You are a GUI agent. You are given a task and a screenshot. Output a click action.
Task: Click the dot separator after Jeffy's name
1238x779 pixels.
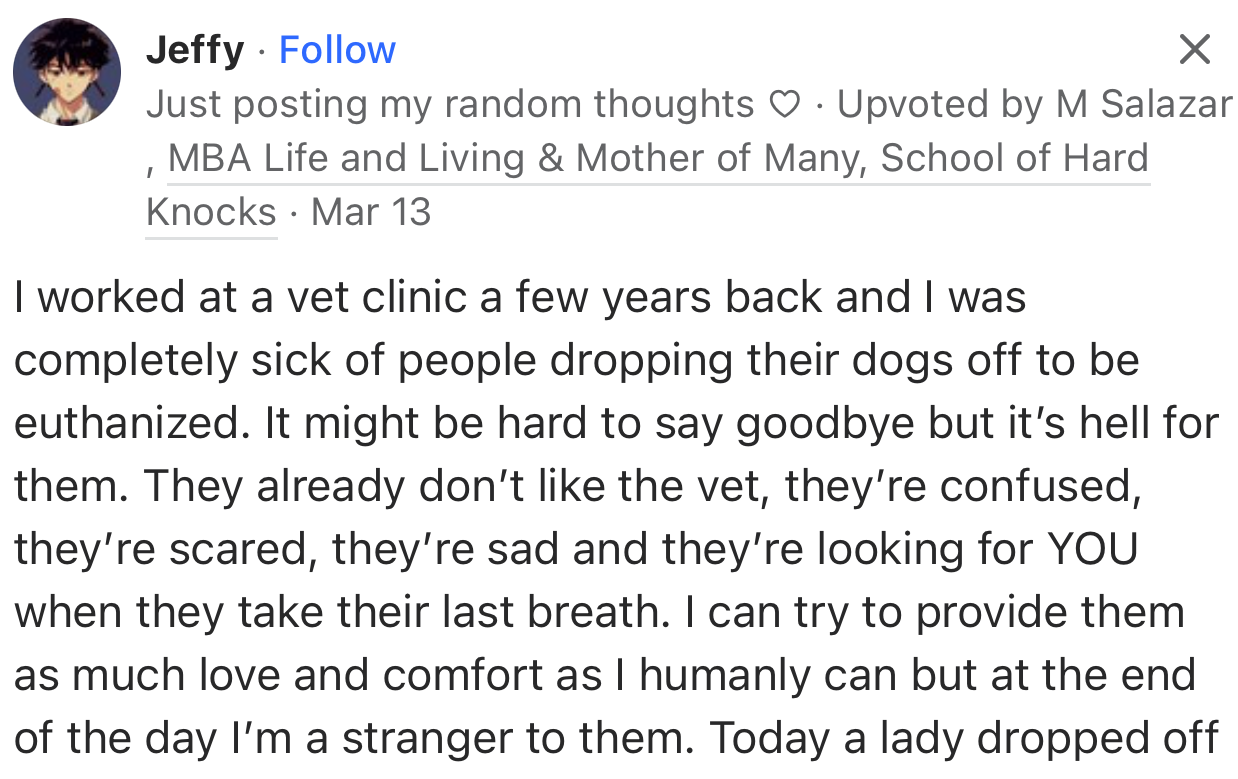[262, 50]
